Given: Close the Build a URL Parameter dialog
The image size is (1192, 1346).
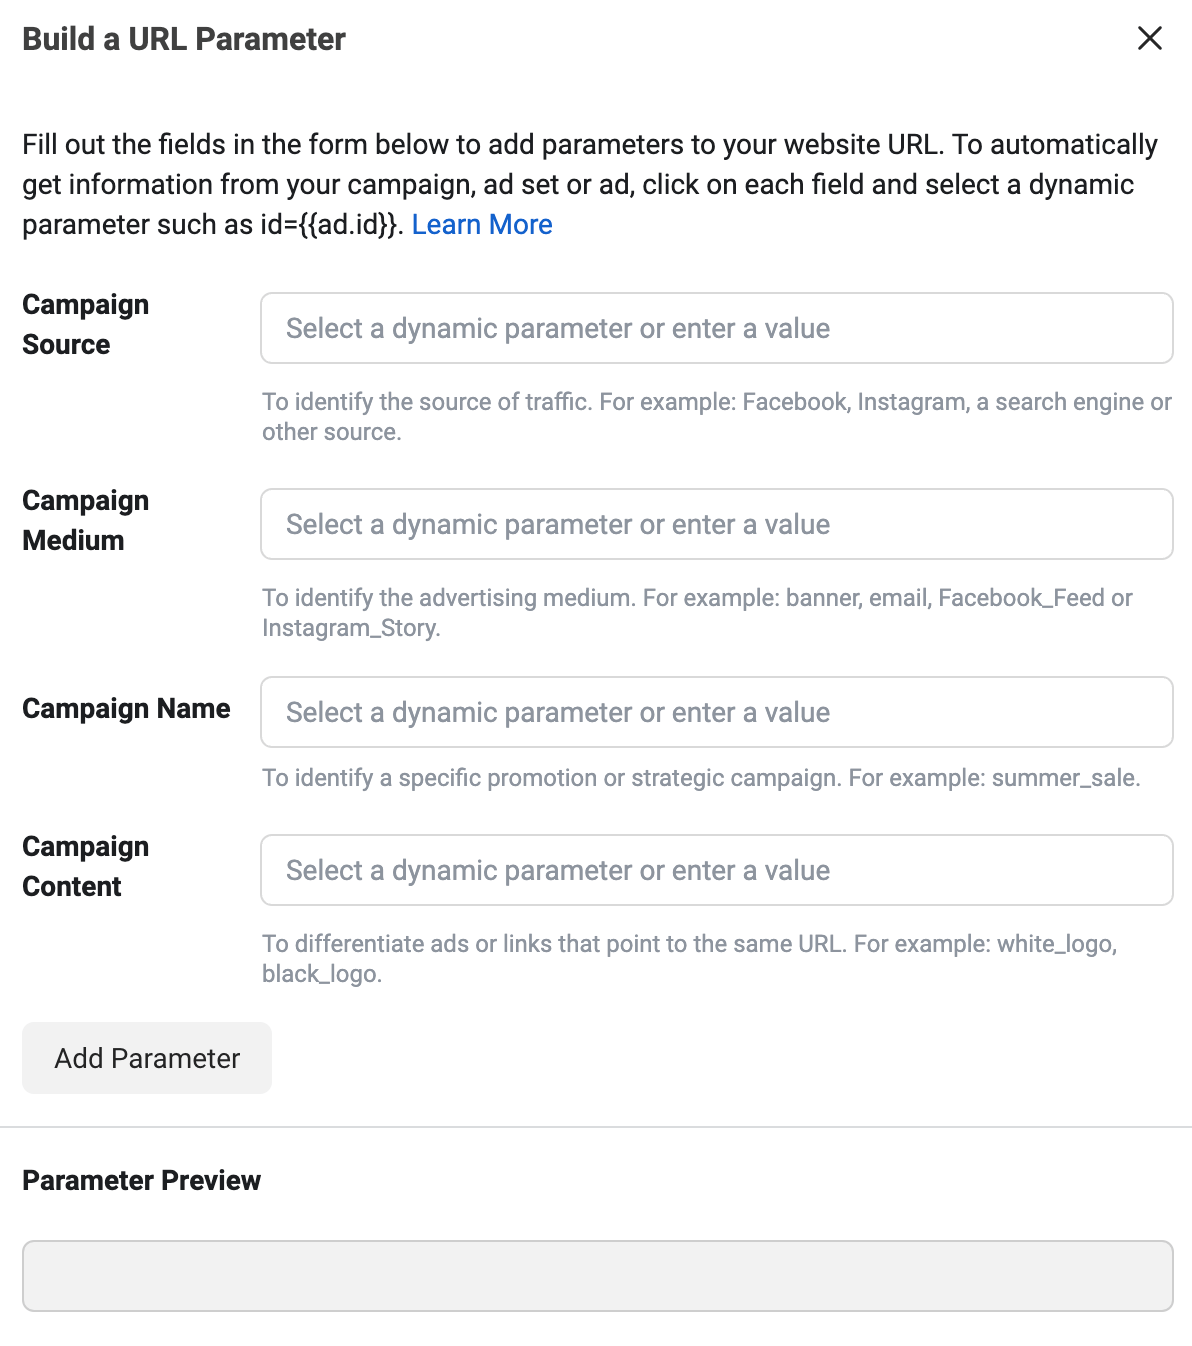Looking at the screenshot, I should 1150,39.
